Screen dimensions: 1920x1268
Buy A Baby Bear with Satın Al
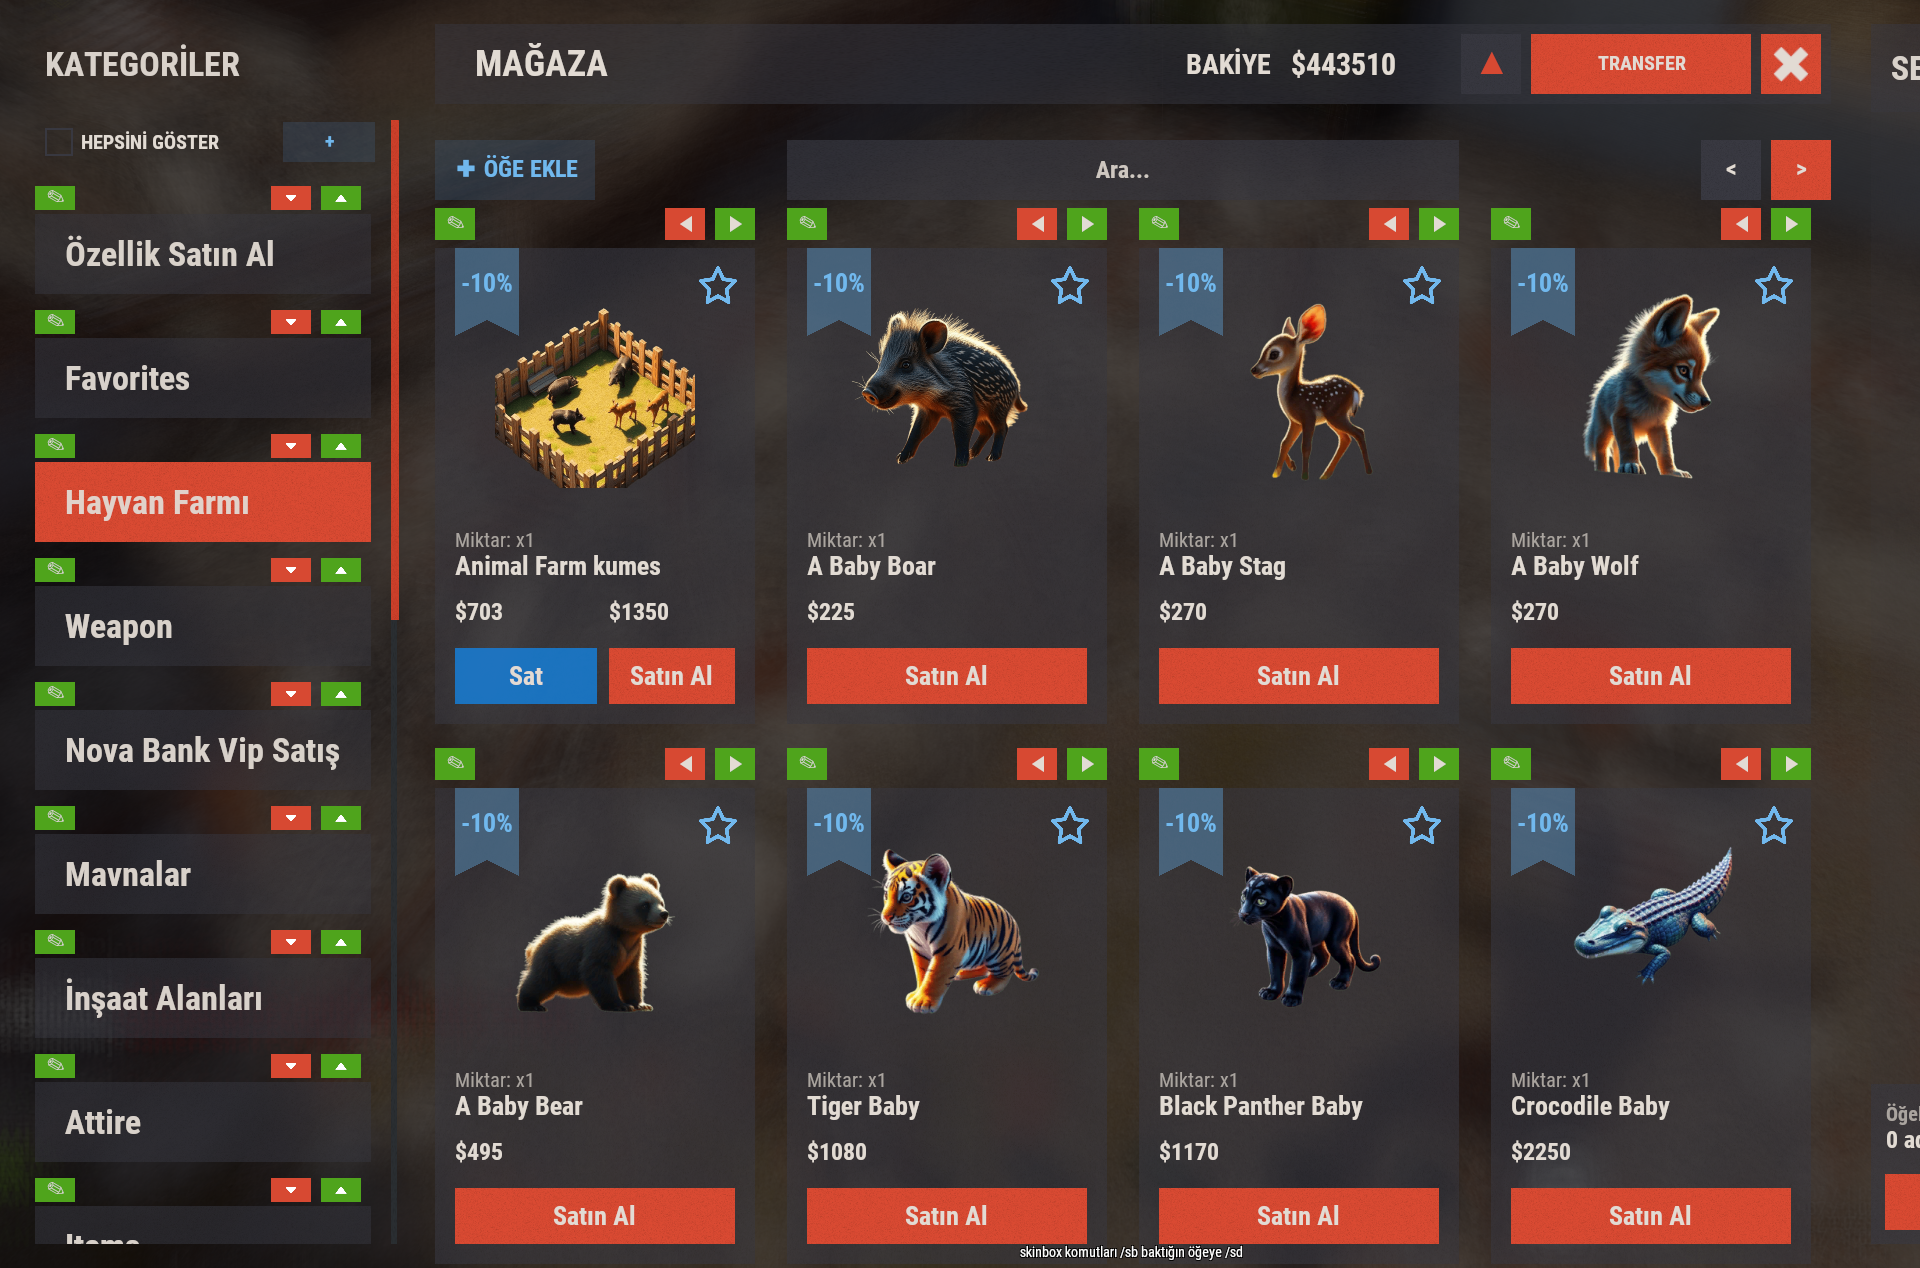(595, 1216)
